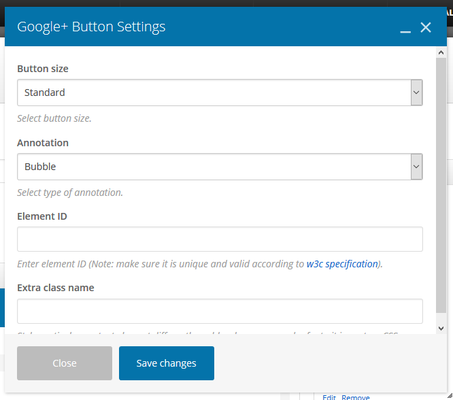Open the w3c specification link
The width and height of the screenshot is (453, 400).
tap(342, 264)
